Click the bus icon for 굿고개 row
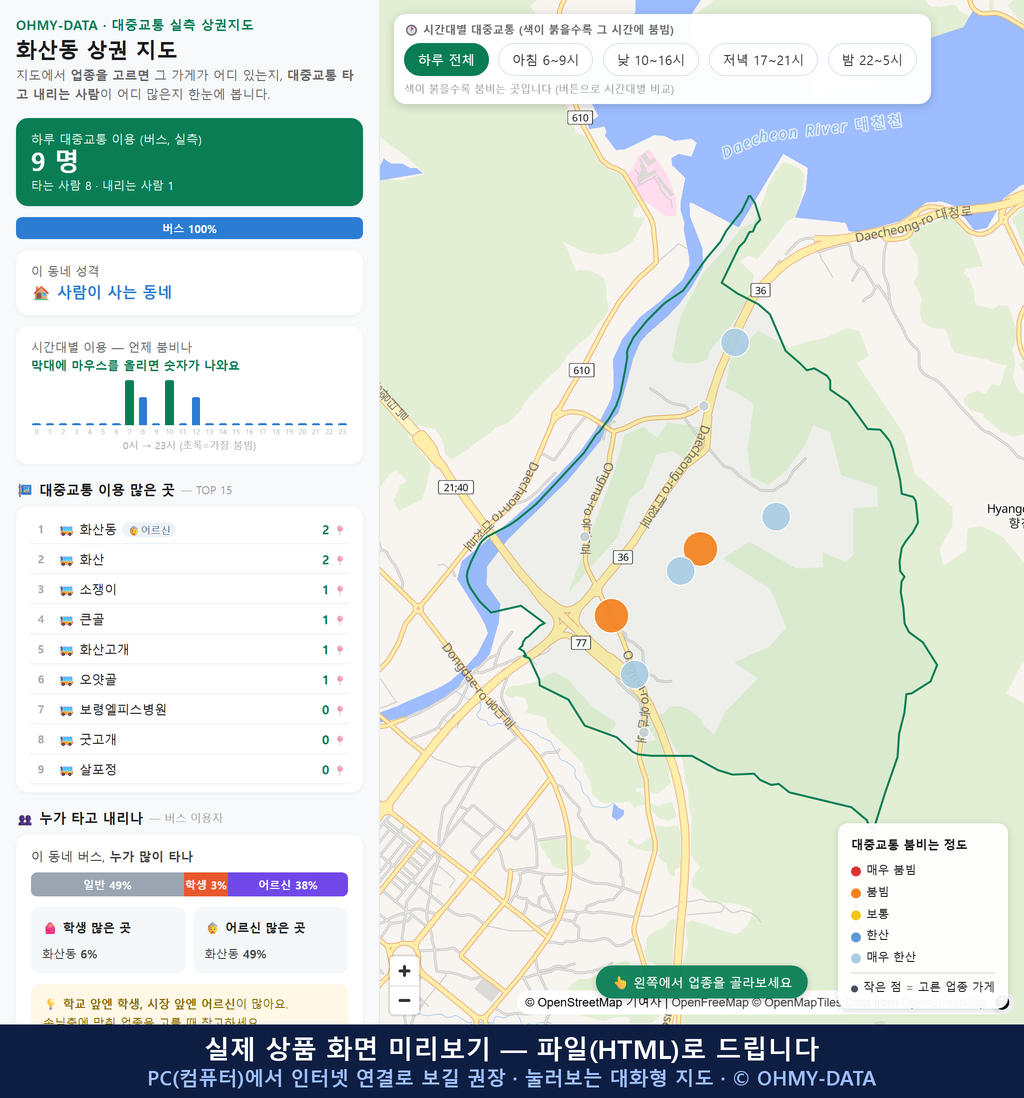This screenshot has width=1024, height=1098. 67,740
